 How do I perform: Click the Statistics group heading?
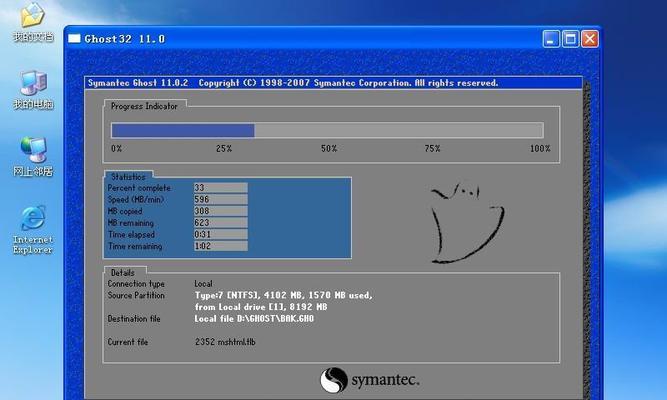128,177
